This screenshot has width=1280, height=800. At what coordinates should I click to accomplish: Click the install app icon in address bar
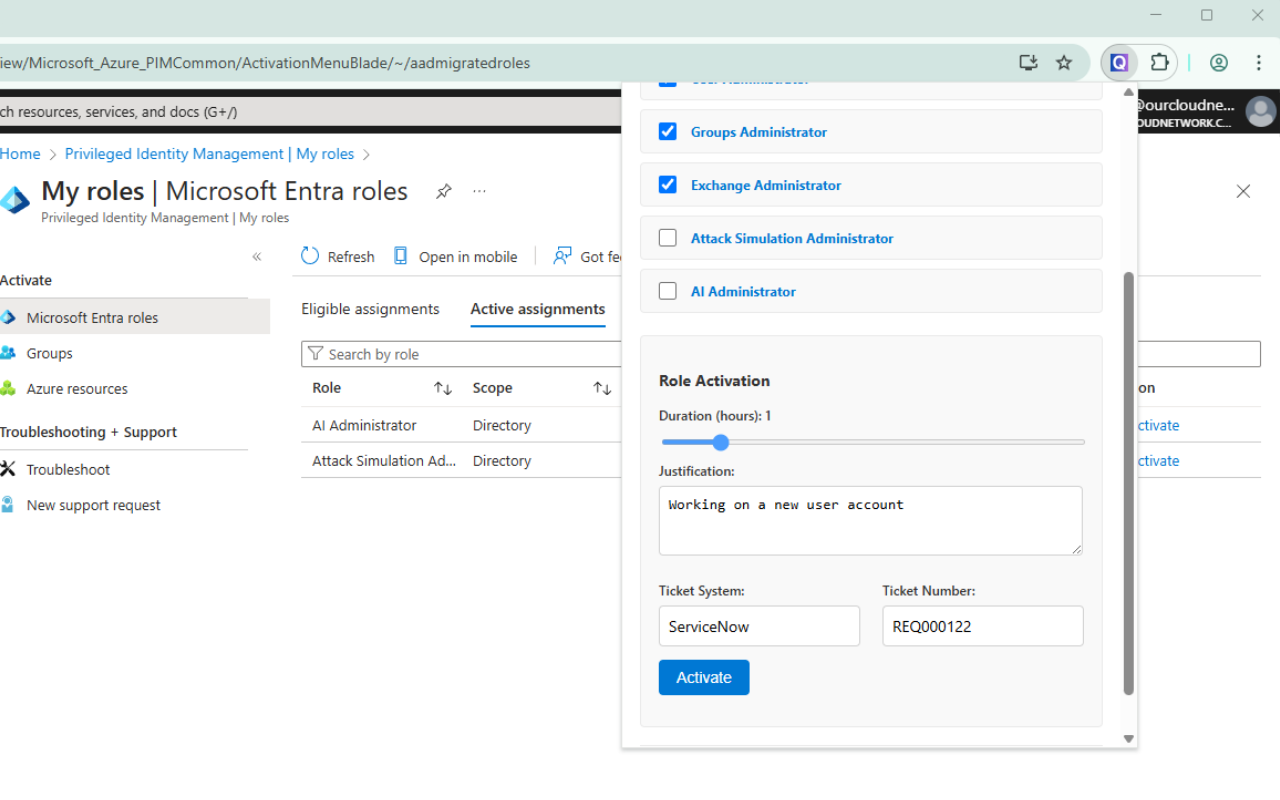pyautogui.click(x=1028, y=63)
